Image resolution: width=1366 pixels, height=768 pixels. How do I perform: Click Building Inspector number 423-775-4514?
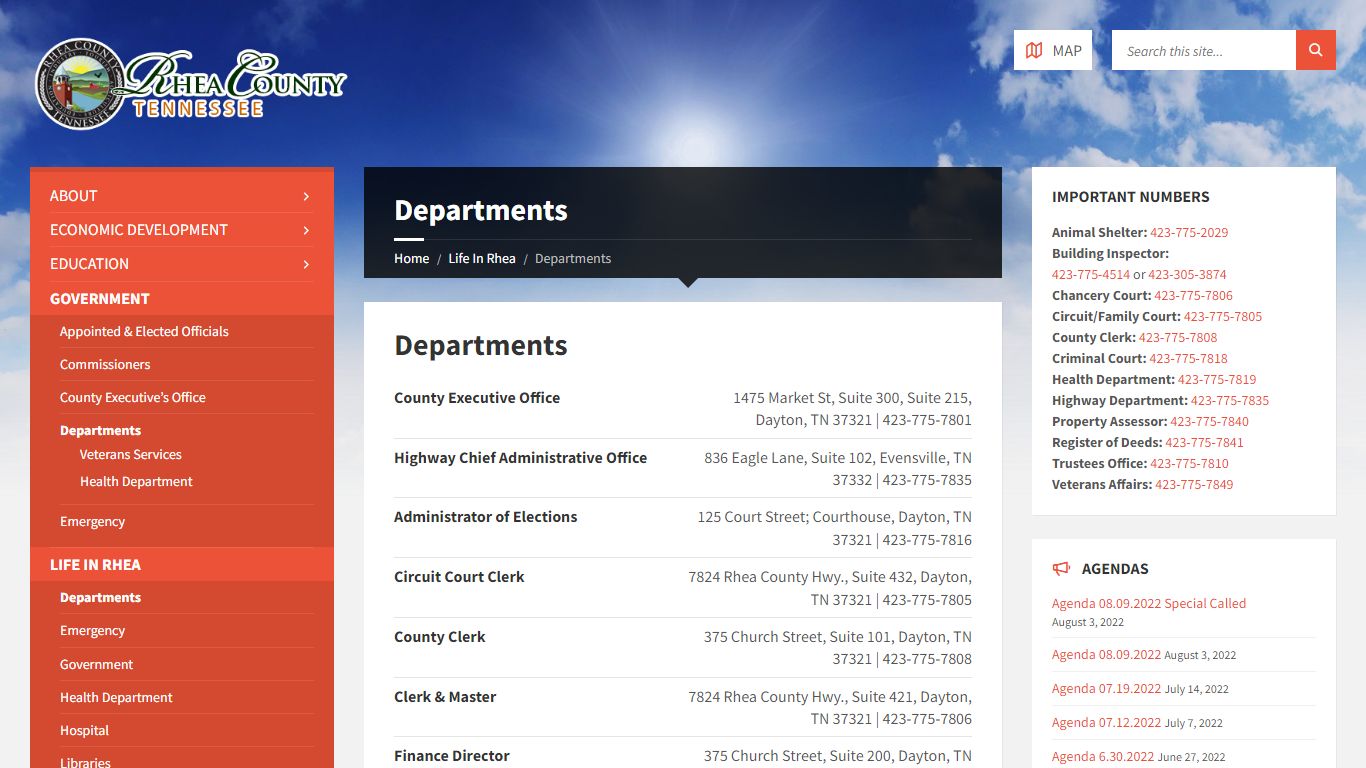pyautogui.click(x=1091, y=274)
